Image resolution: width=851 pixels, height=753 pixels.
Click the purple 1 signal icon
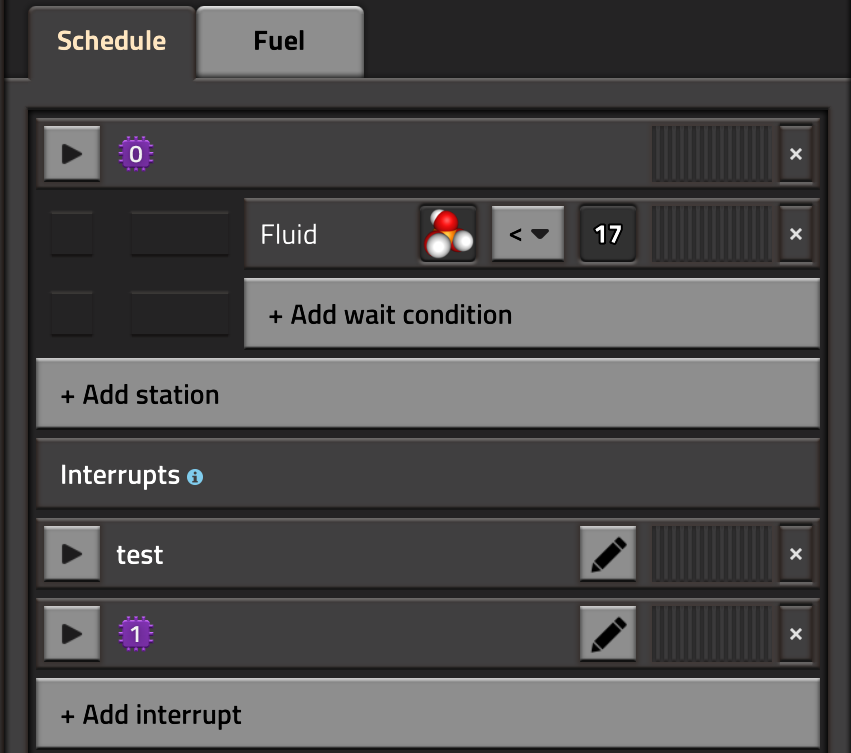tap(136, 633)
